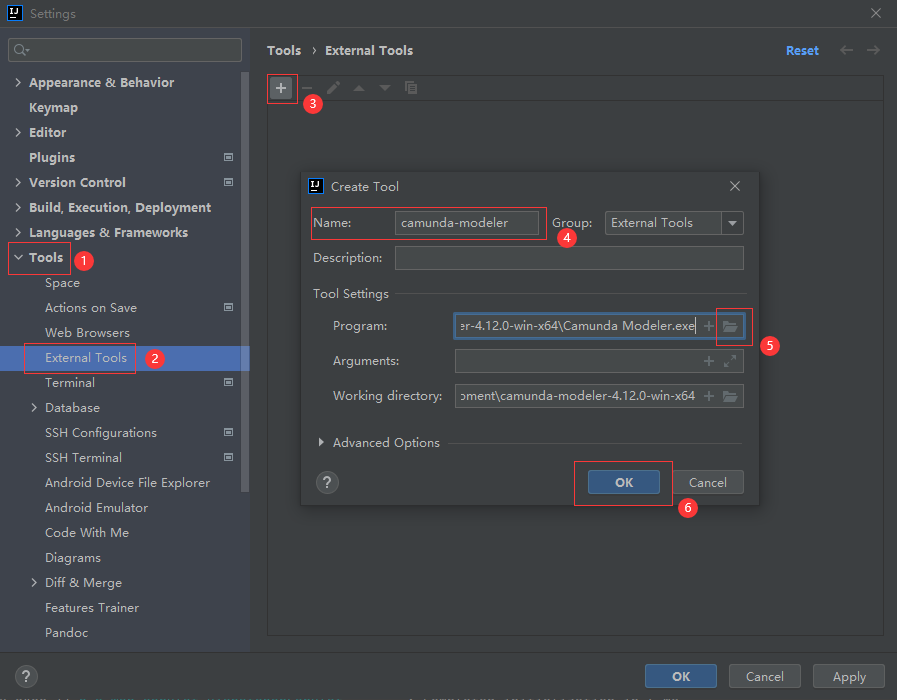Insert macro into Arguments field

(709, 361)
